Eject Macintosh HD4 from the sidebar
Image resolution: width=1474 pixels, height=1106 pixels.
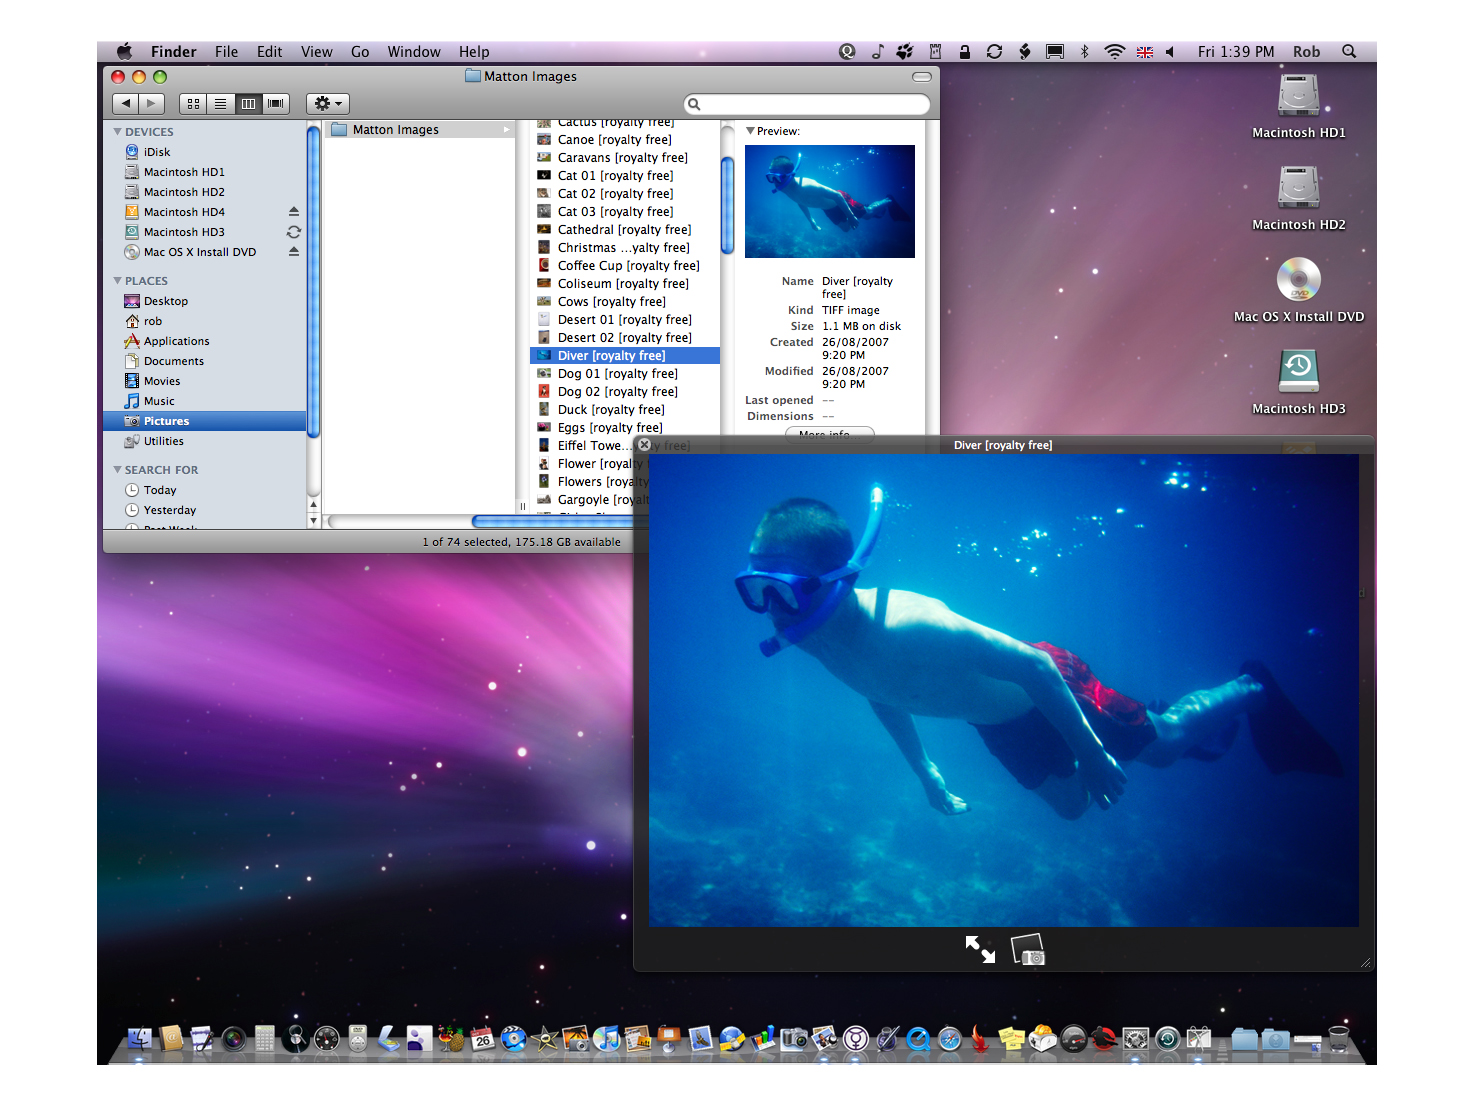[x=294, y=212]
